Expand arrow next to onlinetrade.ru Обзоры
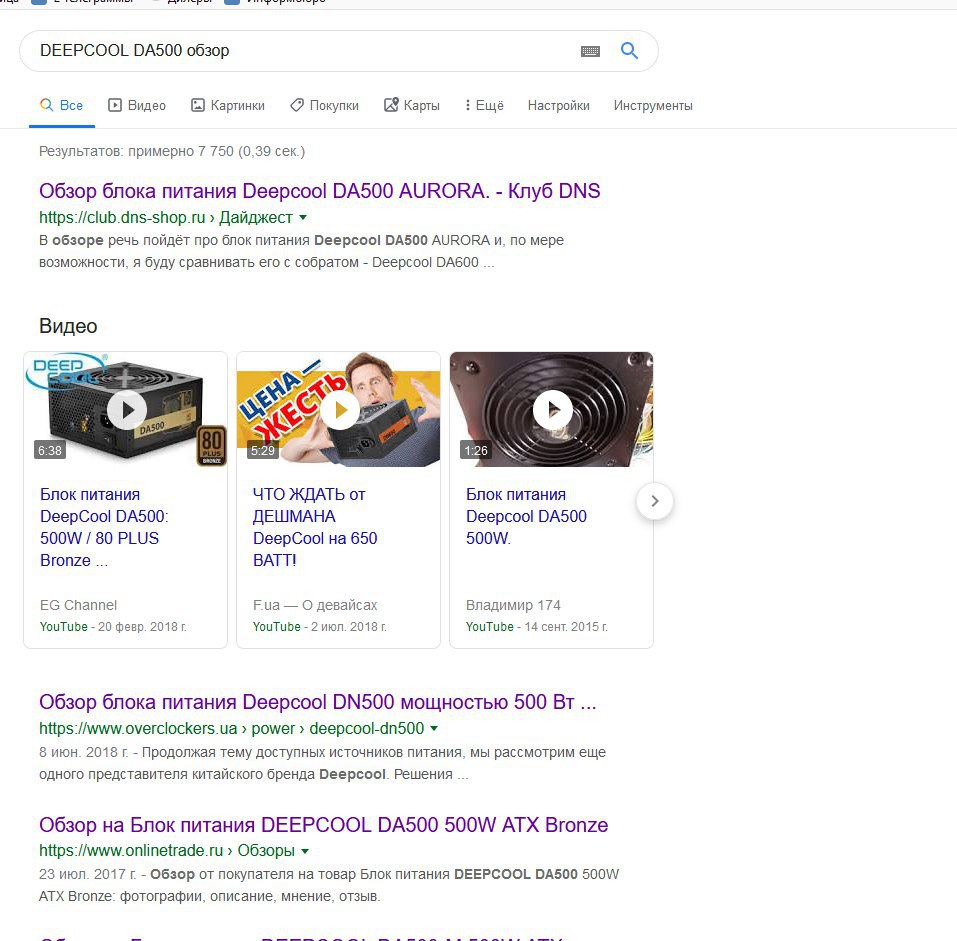This screenshot has width=957, height=941. pos(305,851)
